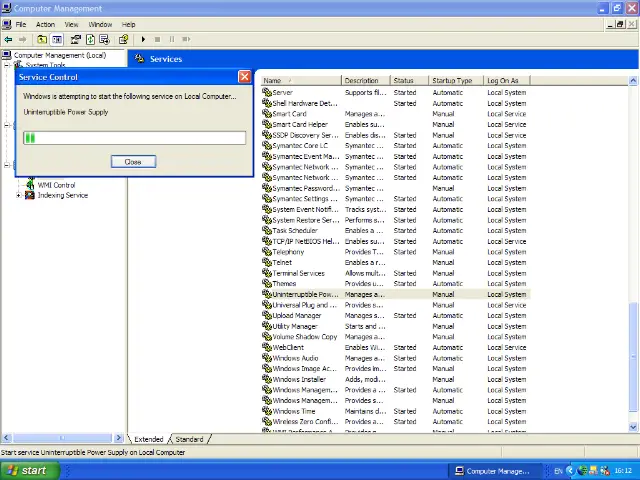Switch to the Extended tab
Viewport: 640px width, 480px height.
click(149, 439)
